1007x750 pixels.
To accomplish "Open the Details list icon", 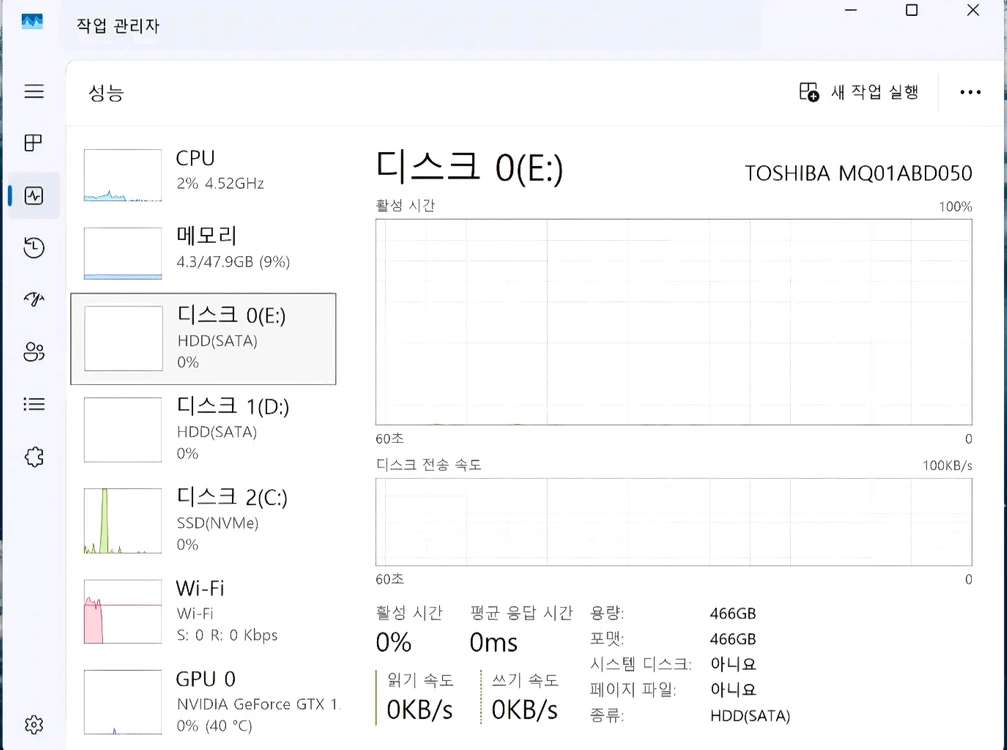I will point(34,404).
